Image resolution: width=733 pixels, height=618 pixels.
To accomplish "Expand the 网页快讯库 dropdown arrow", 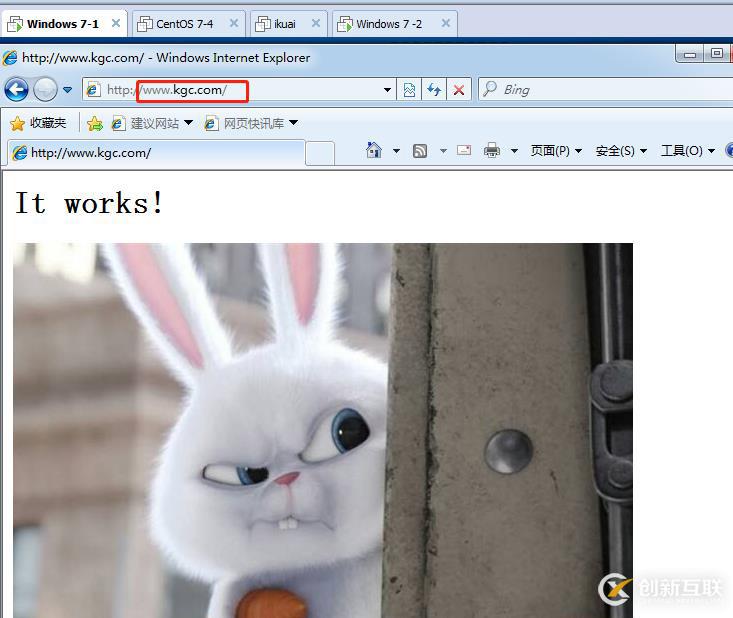I will pyautogui.click(x=294, y=122).
